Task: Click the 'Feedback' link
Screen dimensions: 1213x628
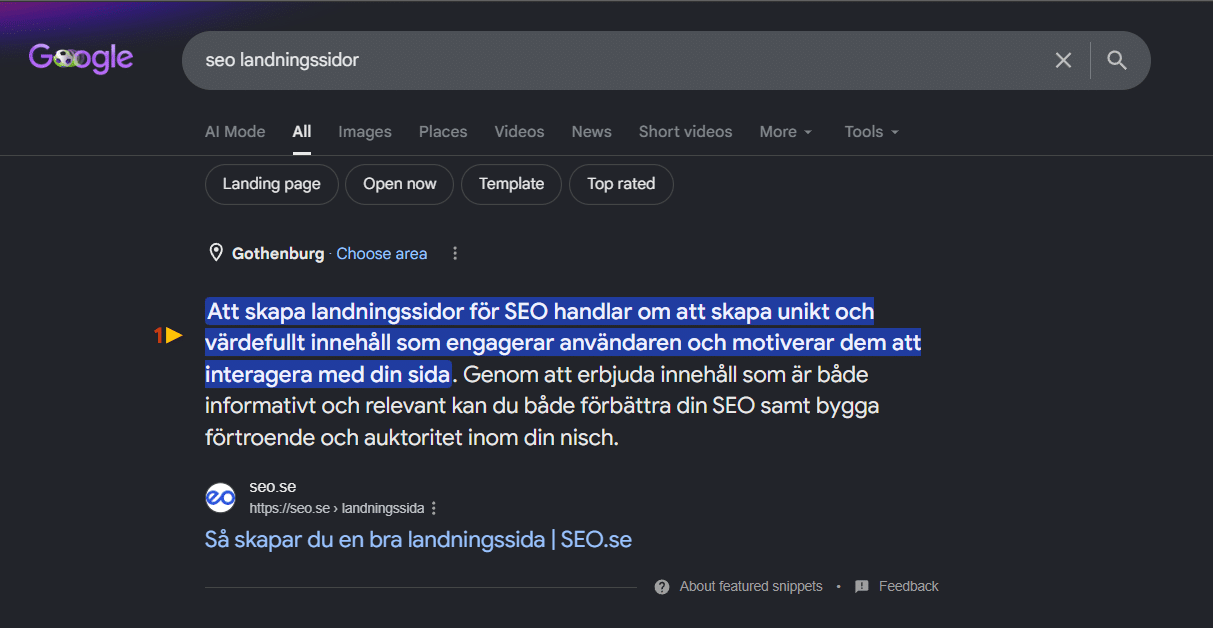Action: pyautogui.click(x=909, y=587)
